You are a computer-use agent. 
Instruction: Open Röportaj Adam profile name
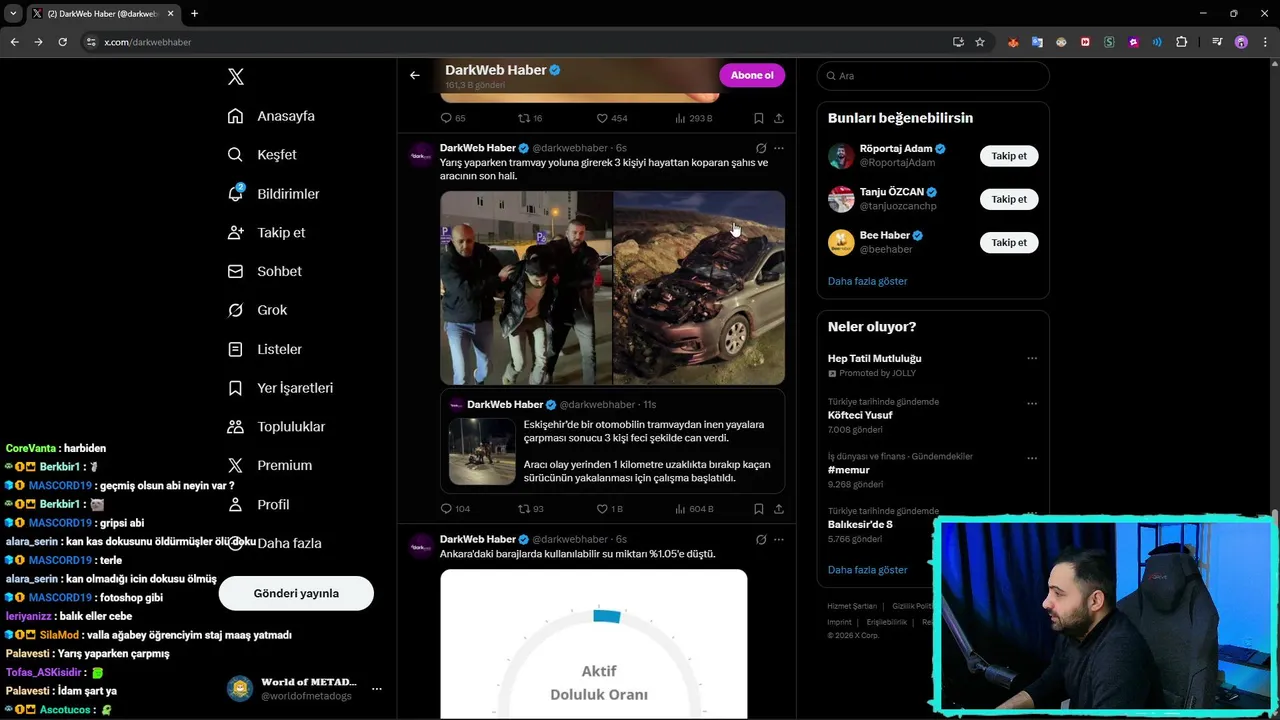click(896, 149)
